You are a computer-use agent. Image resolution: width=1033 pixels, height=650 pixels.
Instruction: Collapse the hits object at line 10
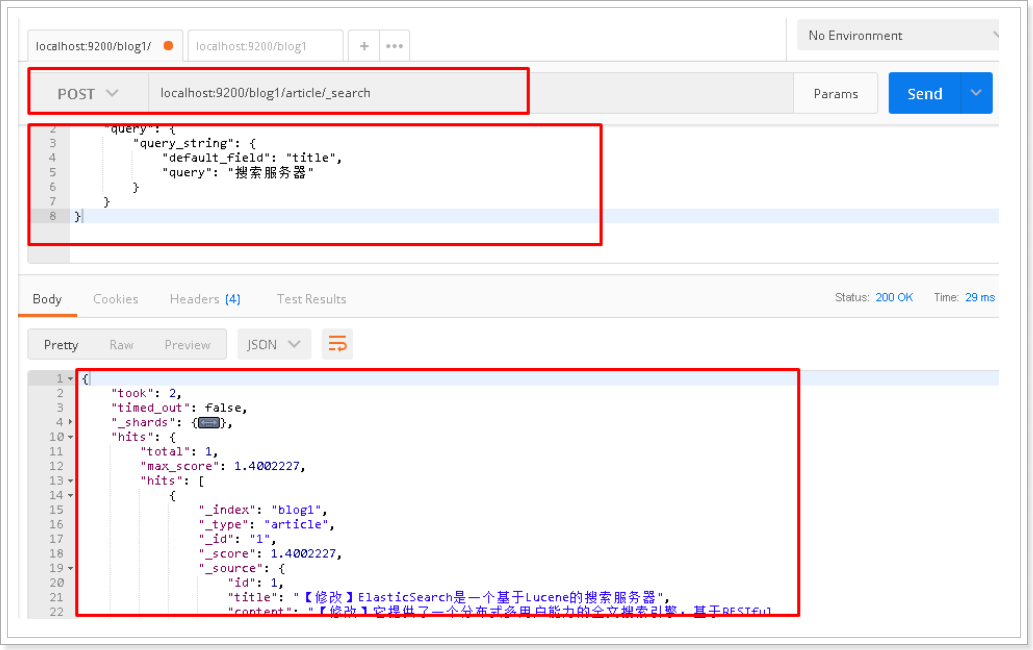point(70,437)
